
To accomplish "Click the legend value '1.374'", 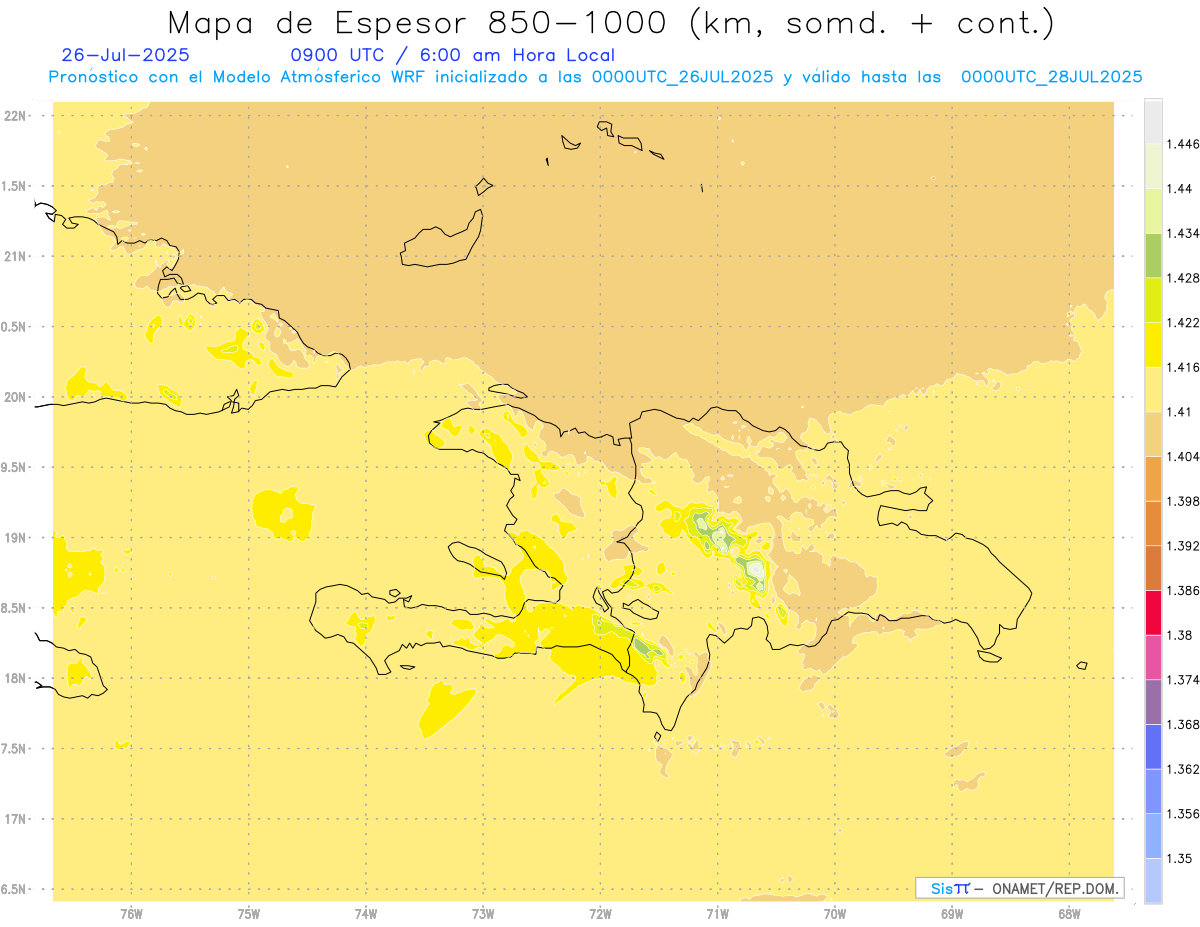I will (1182, 680).
